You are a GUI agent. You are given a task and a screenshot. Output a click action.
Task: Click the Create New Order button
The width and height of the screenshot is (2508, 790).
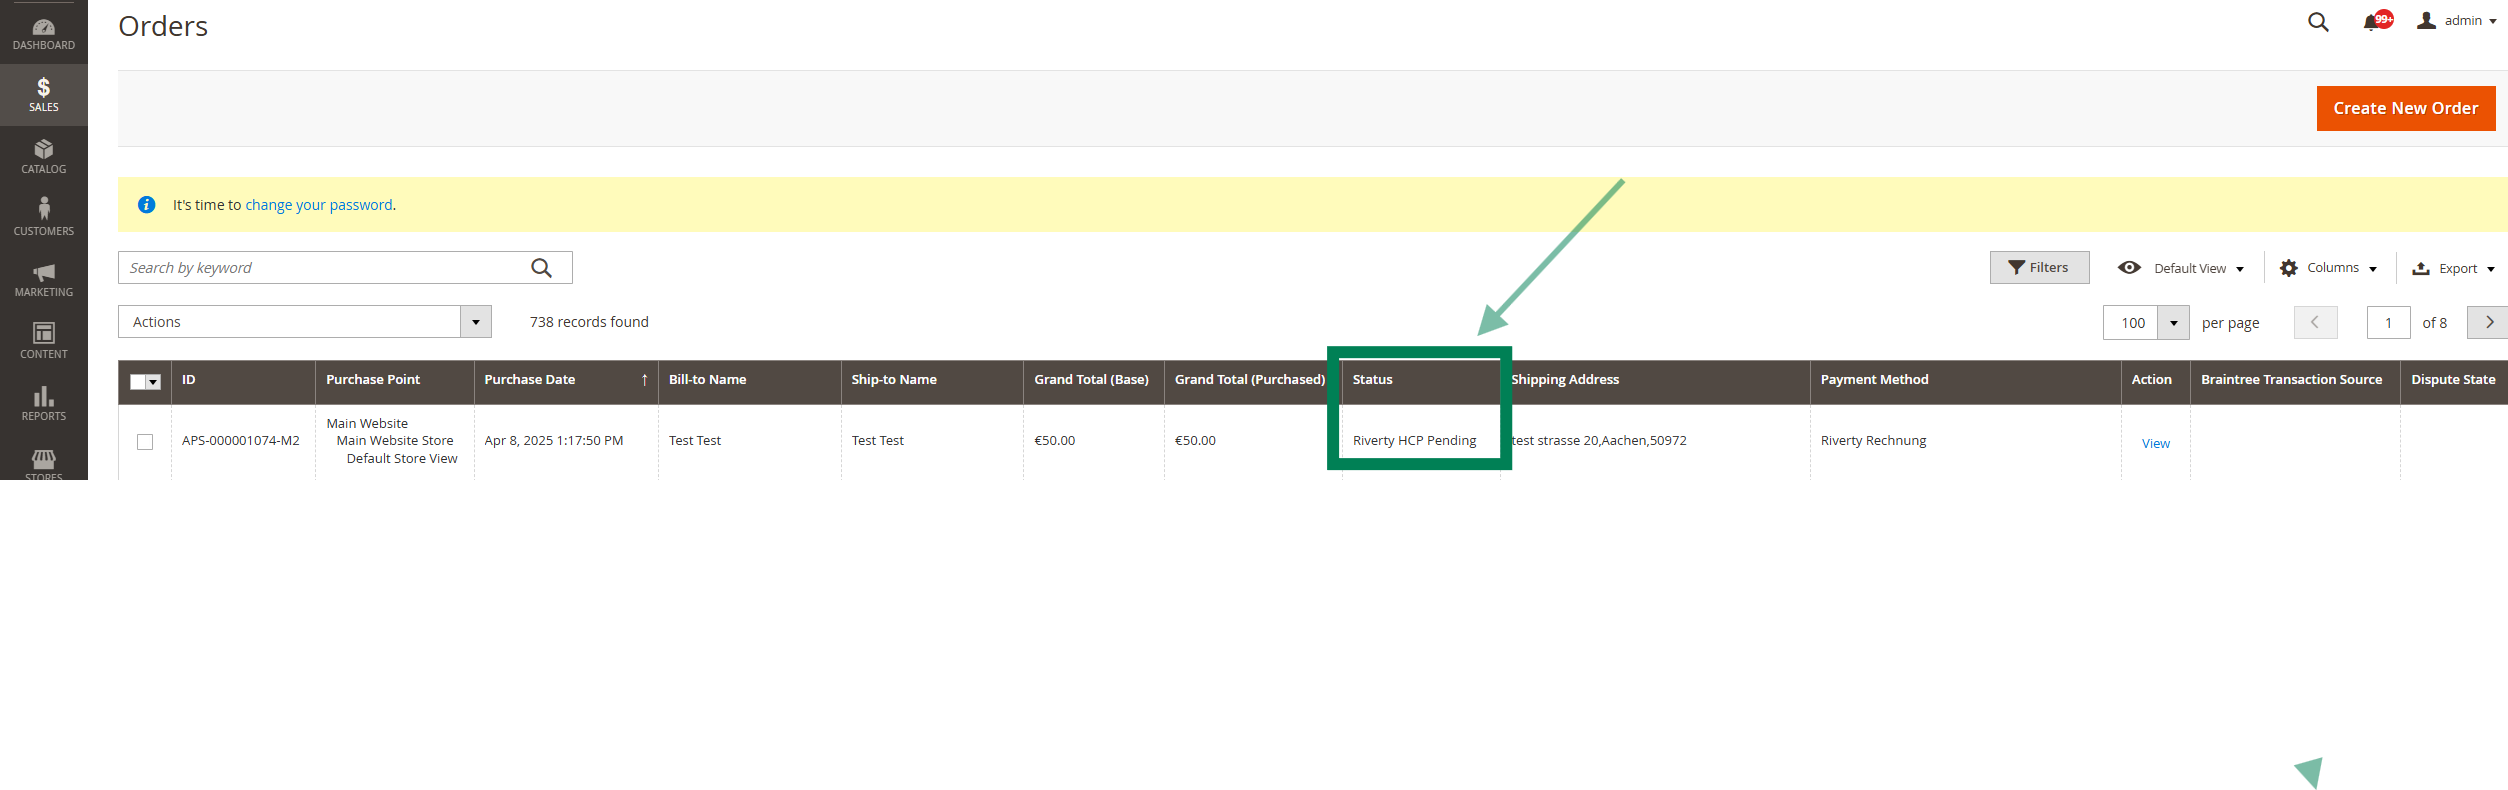coord(2405,108)
